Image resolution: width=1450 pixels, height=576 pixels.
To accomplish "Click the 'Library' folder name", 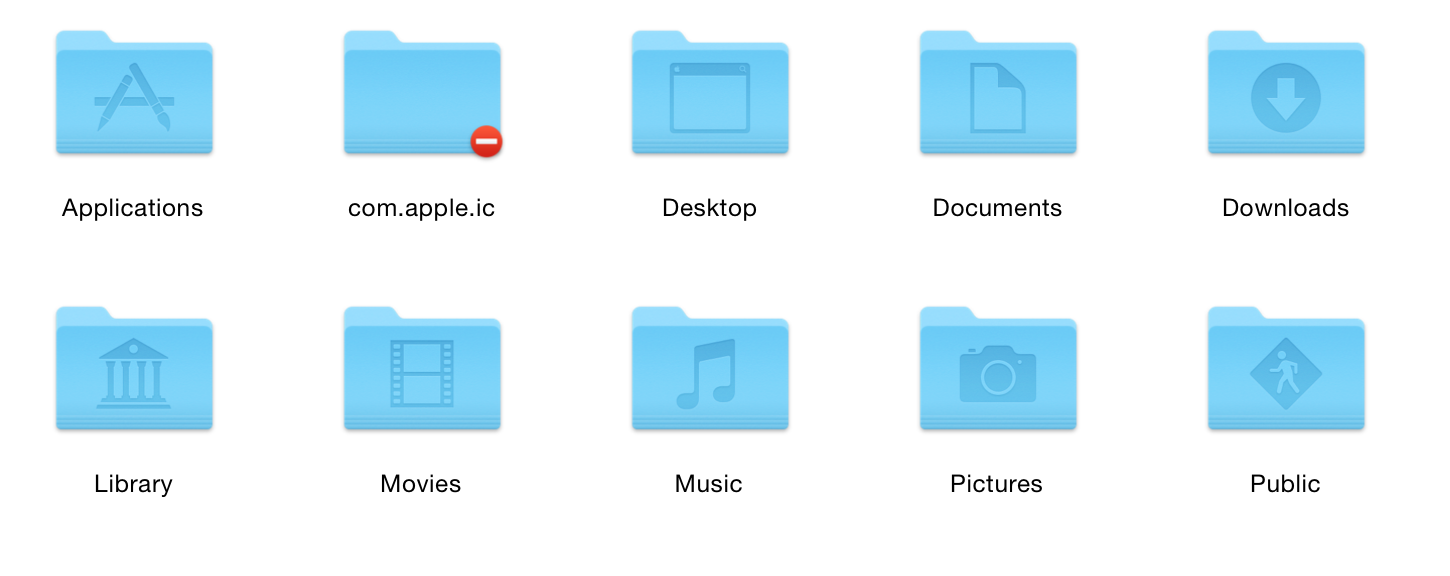I will pyautogui.click(x=134, y=485).
